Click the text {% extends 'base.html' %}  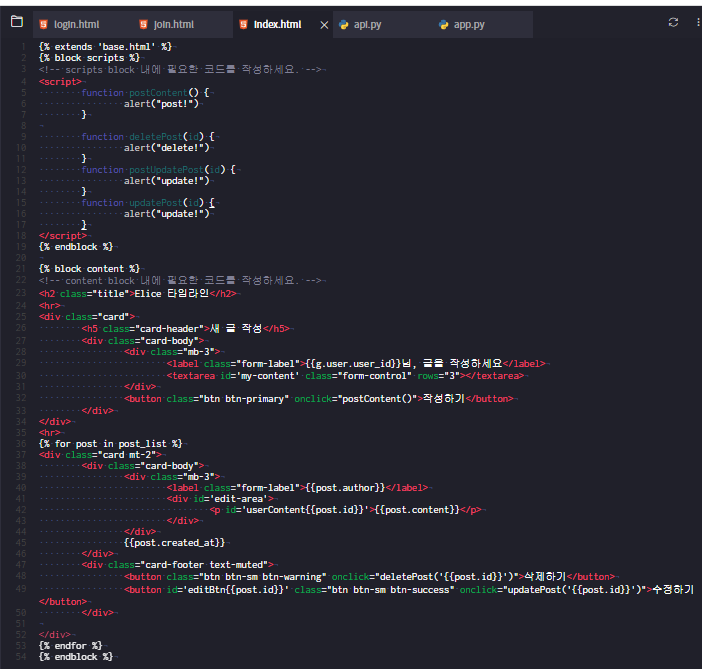(x=105, y=47)
